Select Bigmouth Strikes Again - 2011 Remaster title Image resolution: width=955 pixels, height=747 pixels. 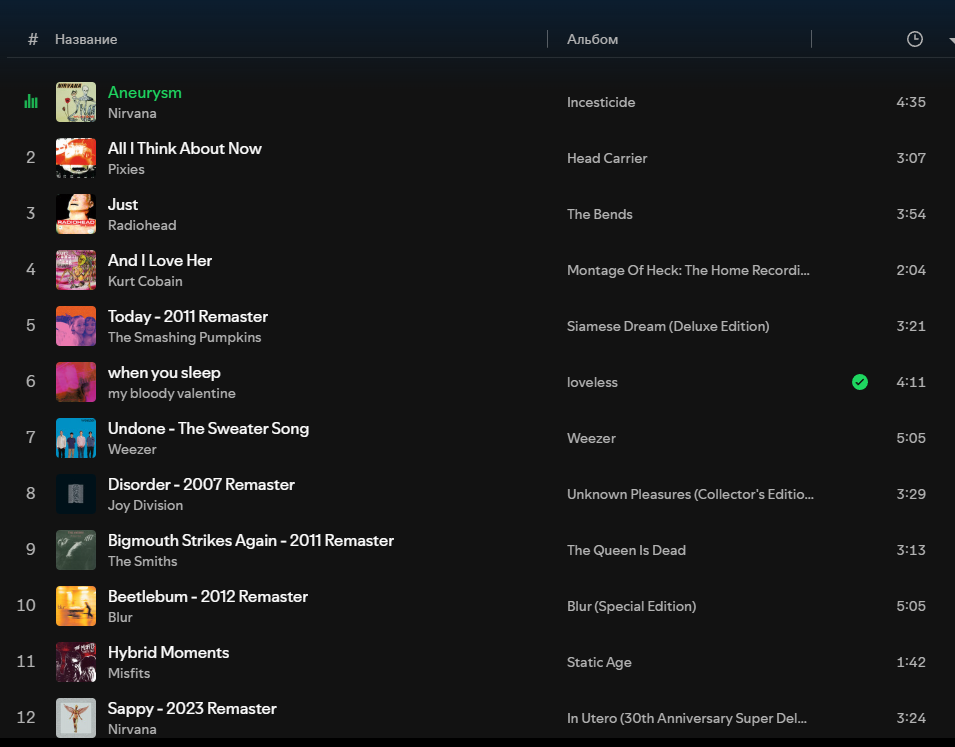251,541
